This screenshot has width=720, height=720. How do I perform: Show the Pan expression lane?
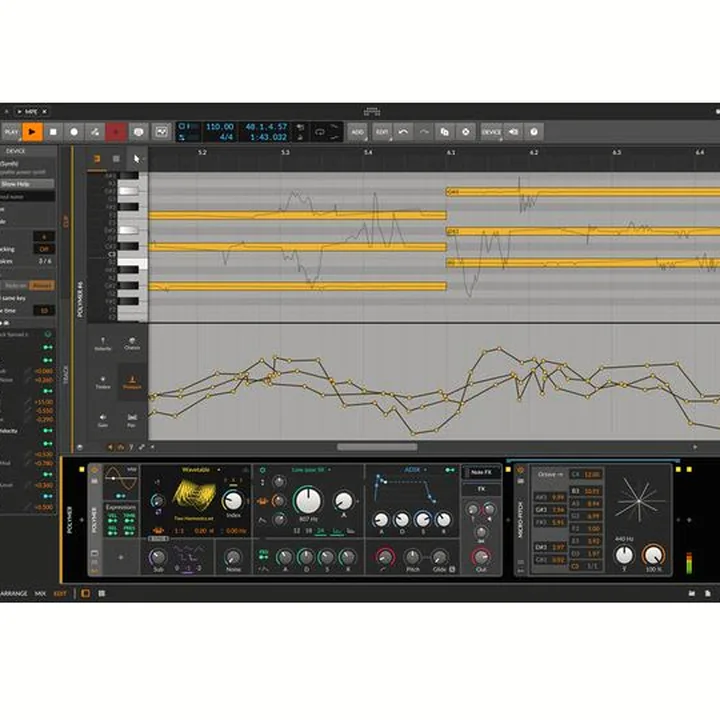point(132,420)
